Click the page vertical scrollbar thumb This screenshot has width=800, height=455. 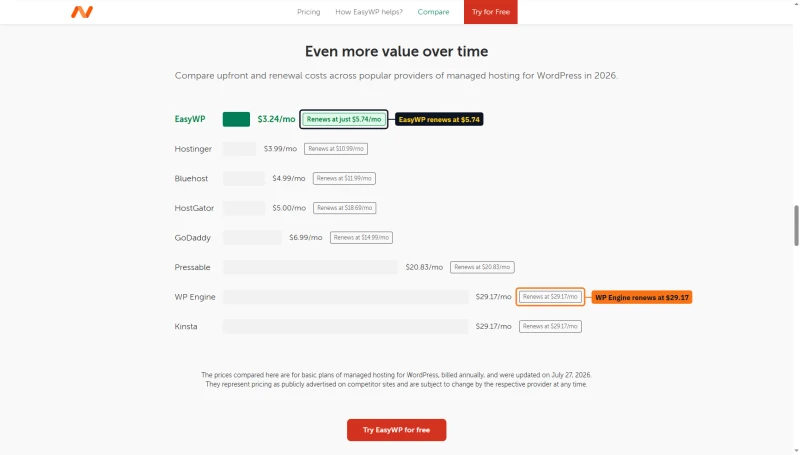coord(796,225)
